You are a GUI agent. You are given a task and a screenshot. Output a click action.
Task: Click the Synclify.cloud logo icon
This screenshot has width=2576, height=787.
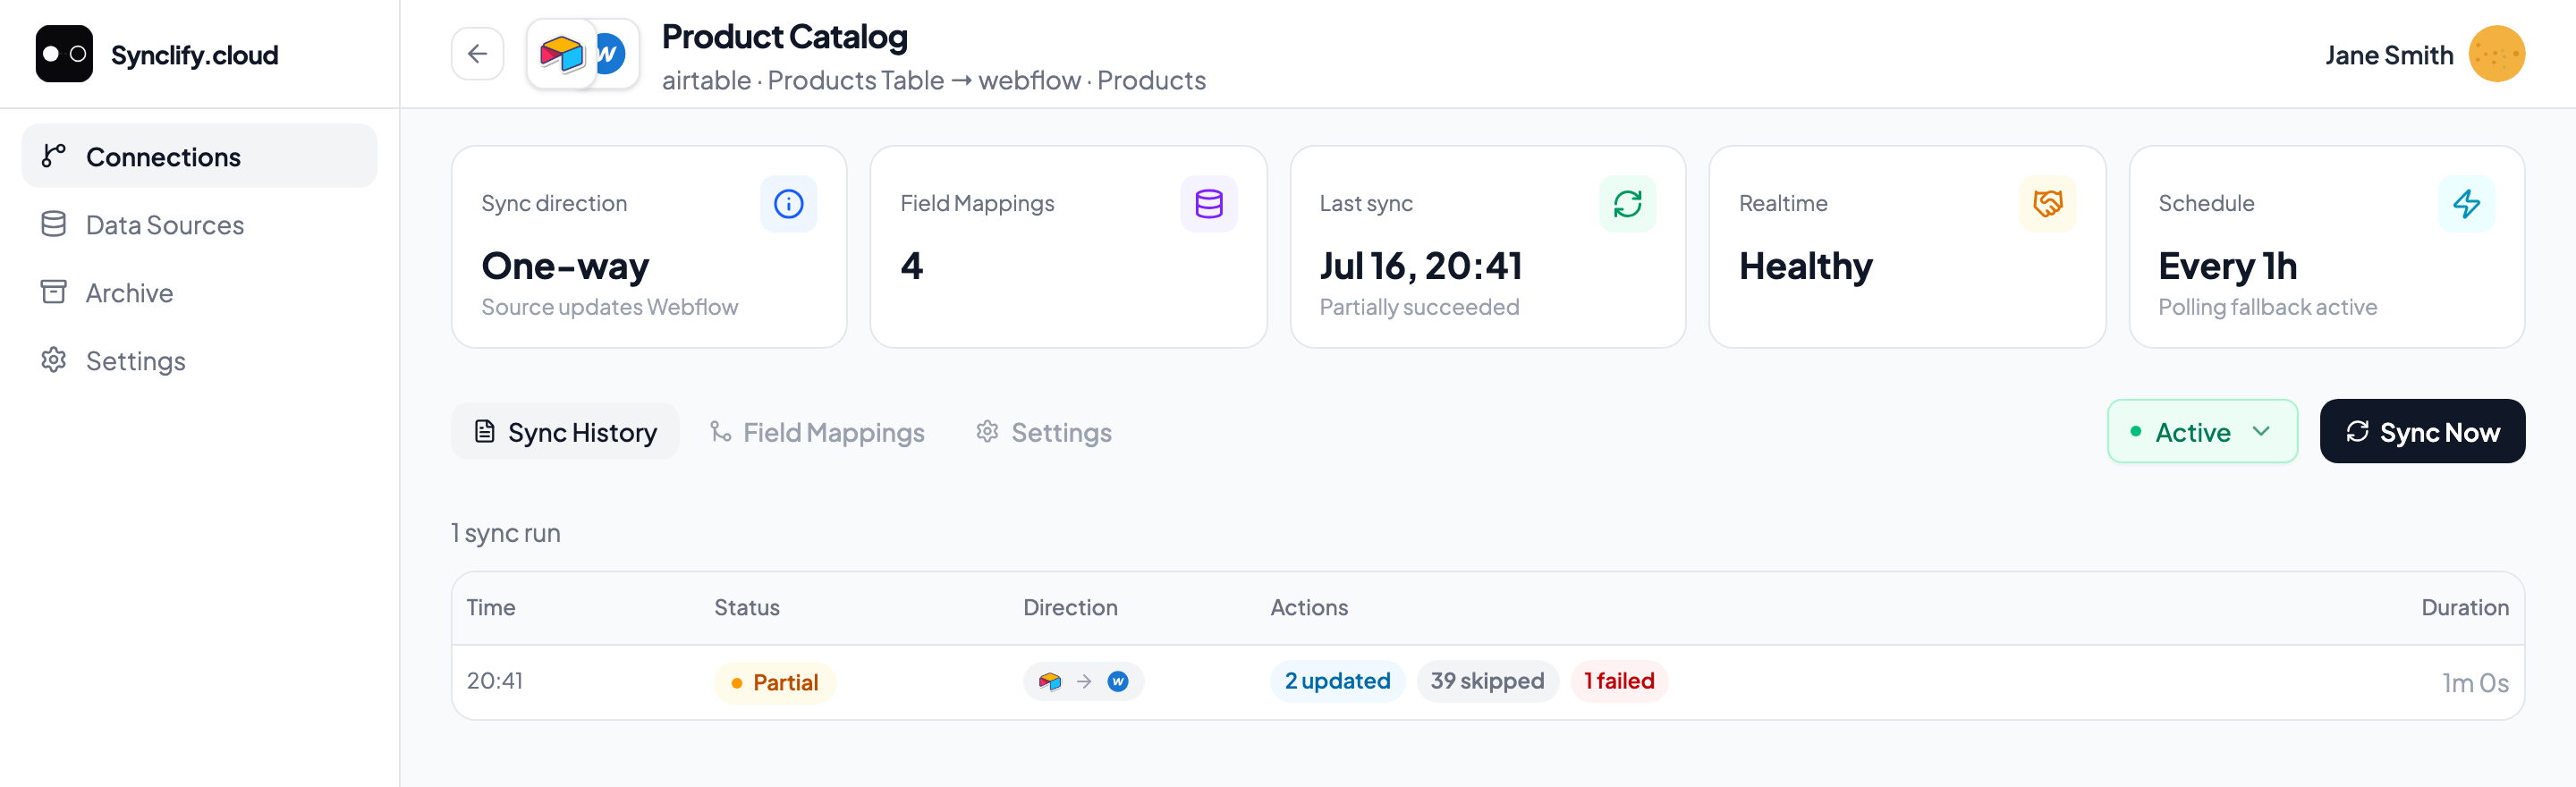pos(64,54)
